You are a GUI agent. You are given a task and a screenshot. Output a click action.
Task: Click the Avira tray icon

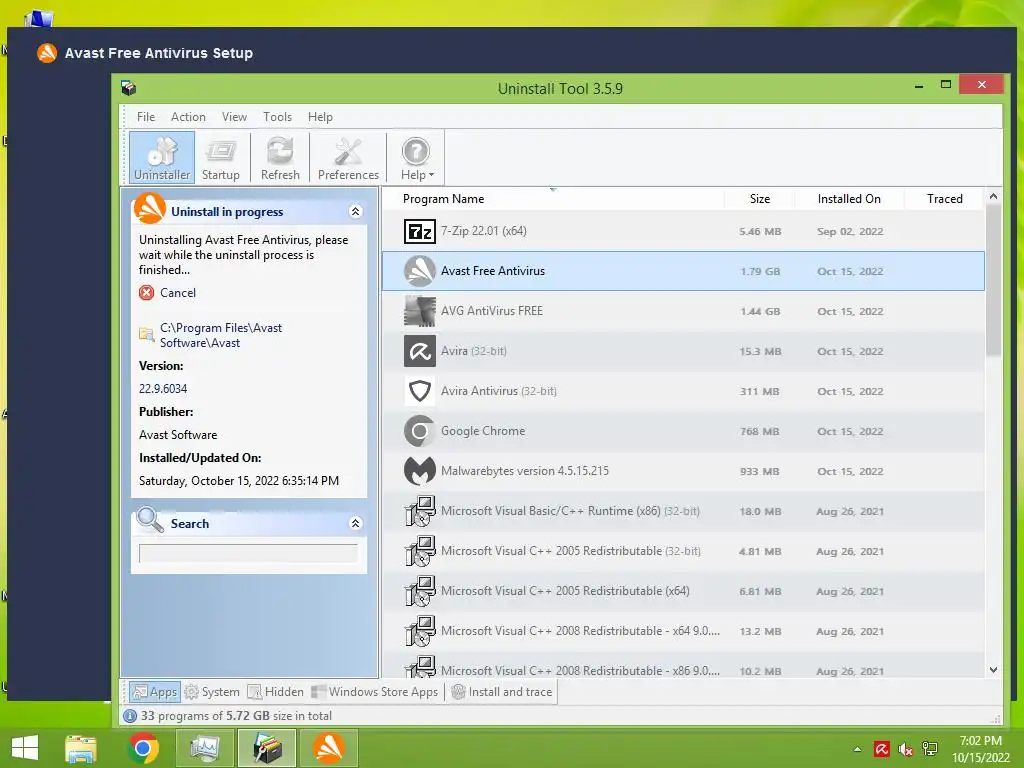coord(882,749)
